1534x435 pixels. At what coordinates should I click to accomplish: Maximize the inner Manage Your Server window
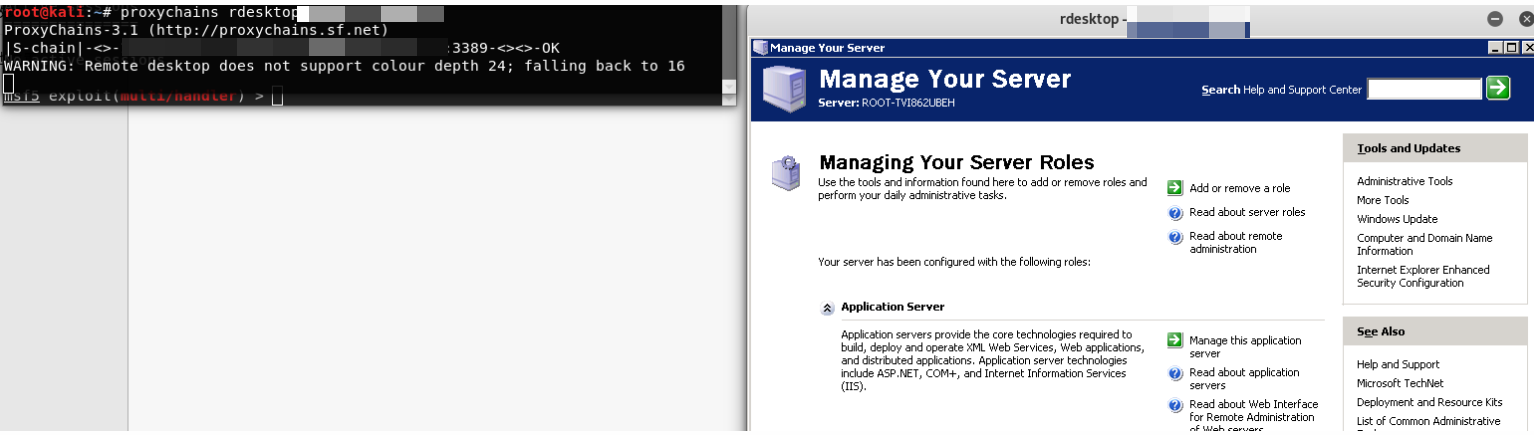tap(1510, 47)
